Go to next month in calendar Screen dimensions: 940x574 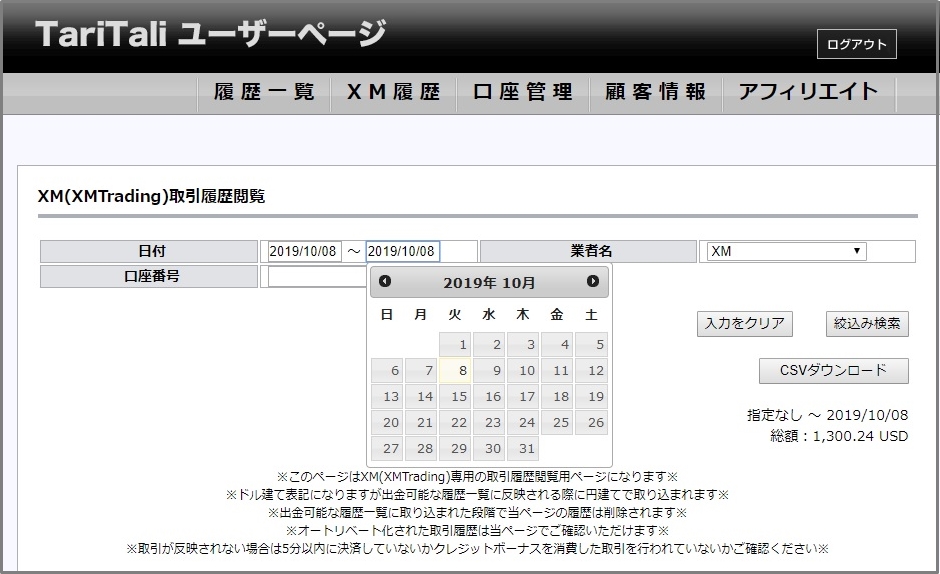pos(593,281)
